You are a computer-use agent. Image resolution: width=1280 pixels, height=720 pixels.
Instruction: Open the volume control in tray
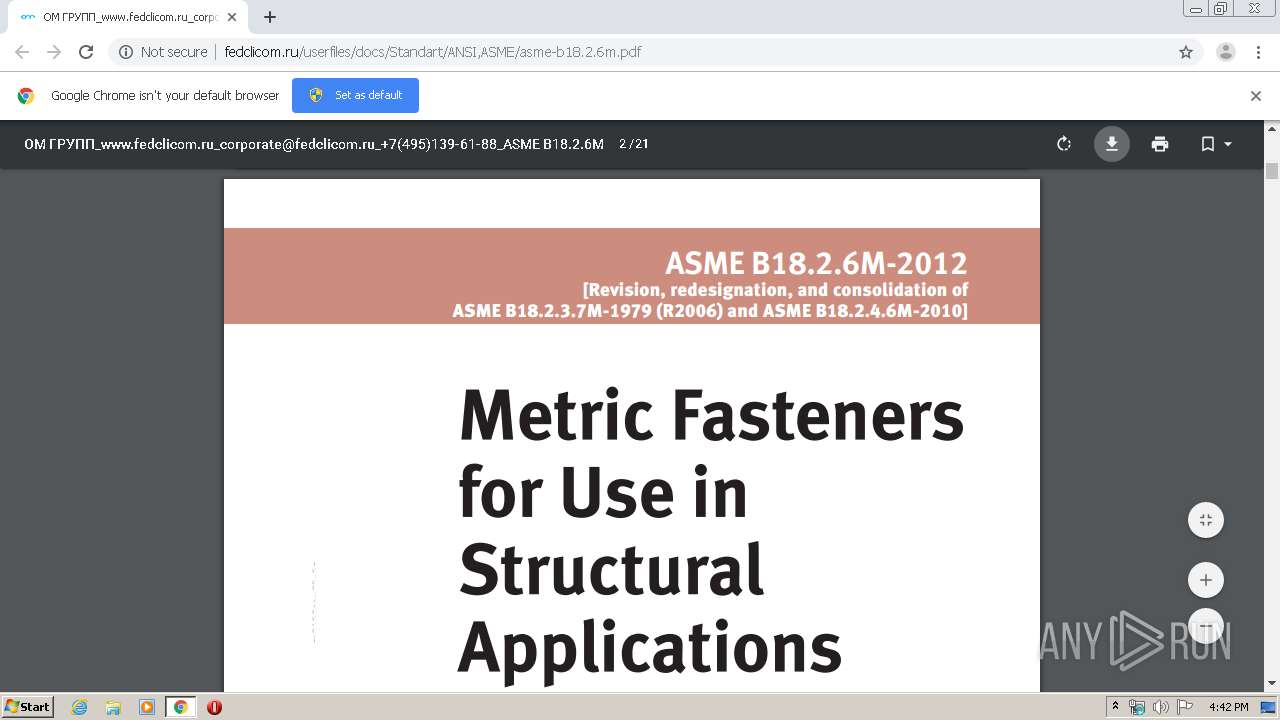pos(1160,707)
